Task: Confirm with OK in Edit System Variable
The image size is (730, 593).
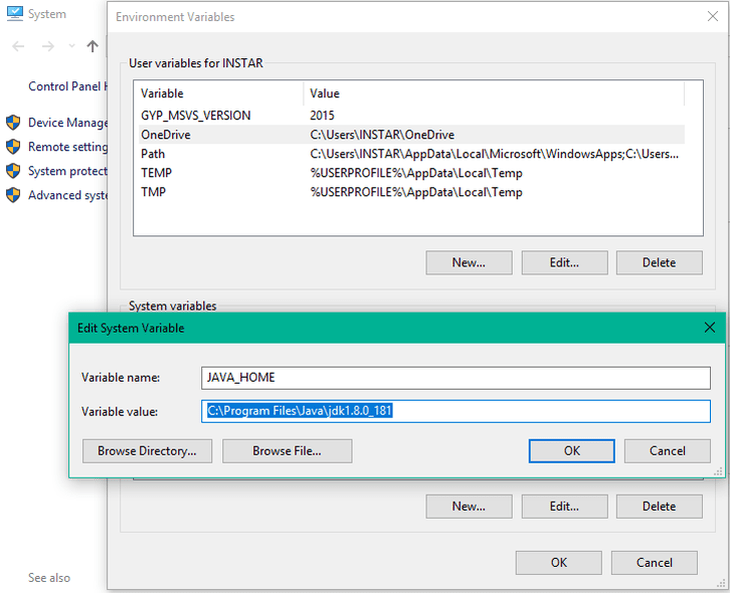Action: (x=571, y=451)
